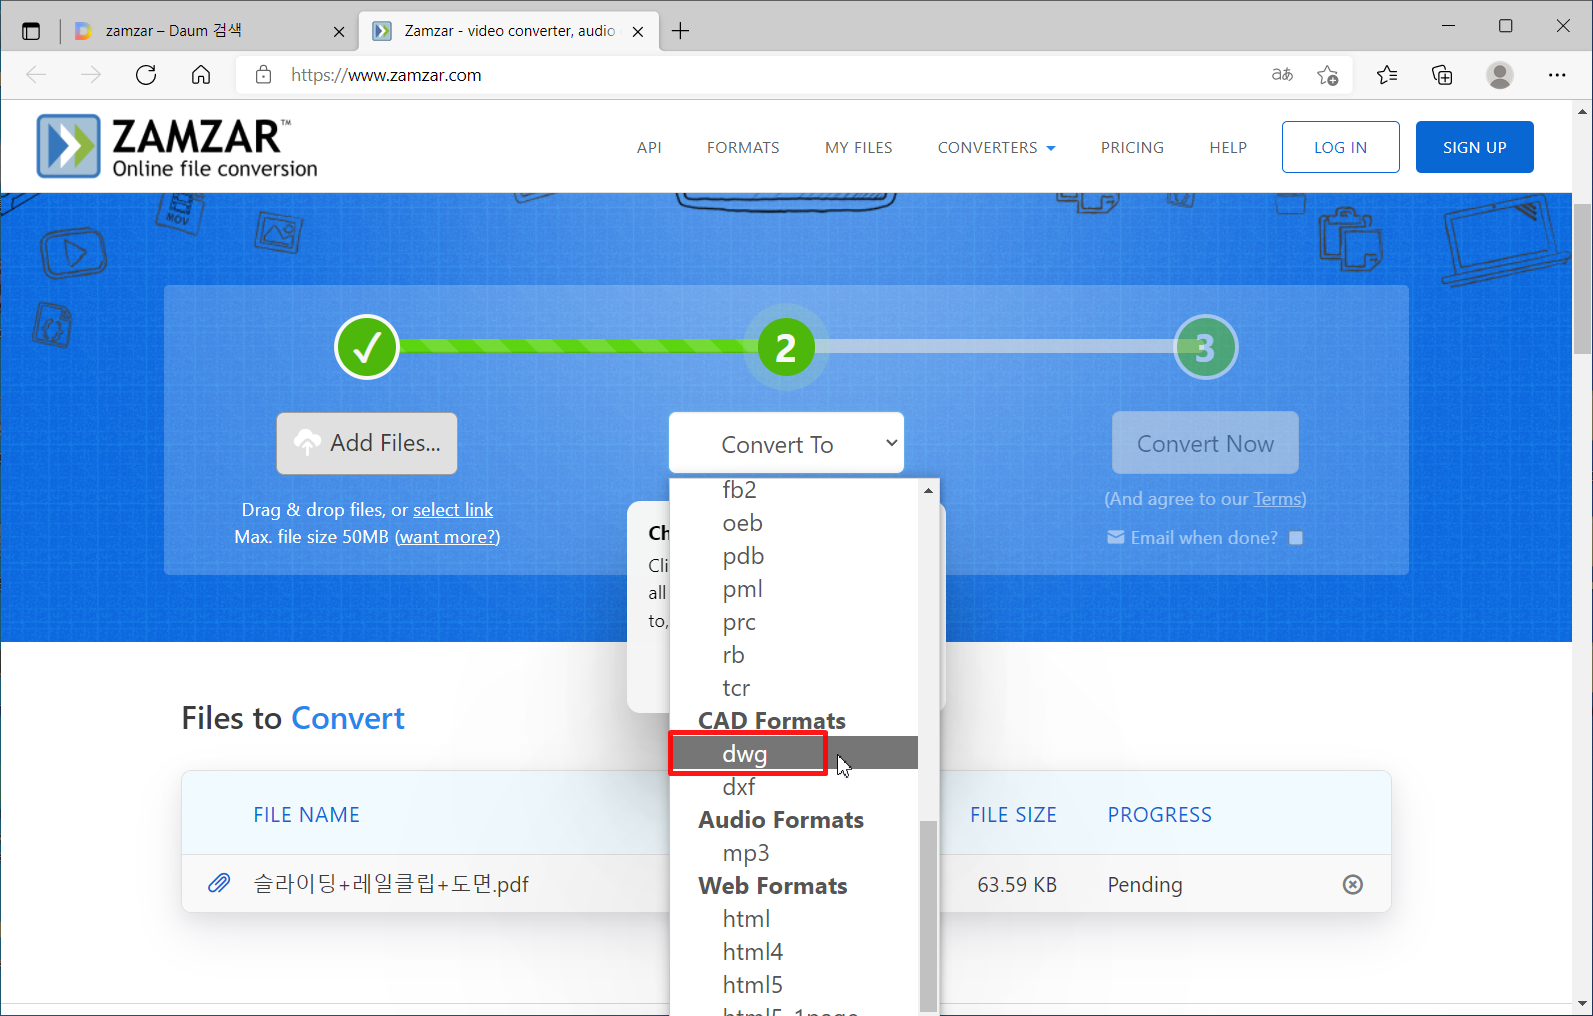Open the select link hyperlink
The width and height of the screenshot is (1593, 1016).
point(453,509)
